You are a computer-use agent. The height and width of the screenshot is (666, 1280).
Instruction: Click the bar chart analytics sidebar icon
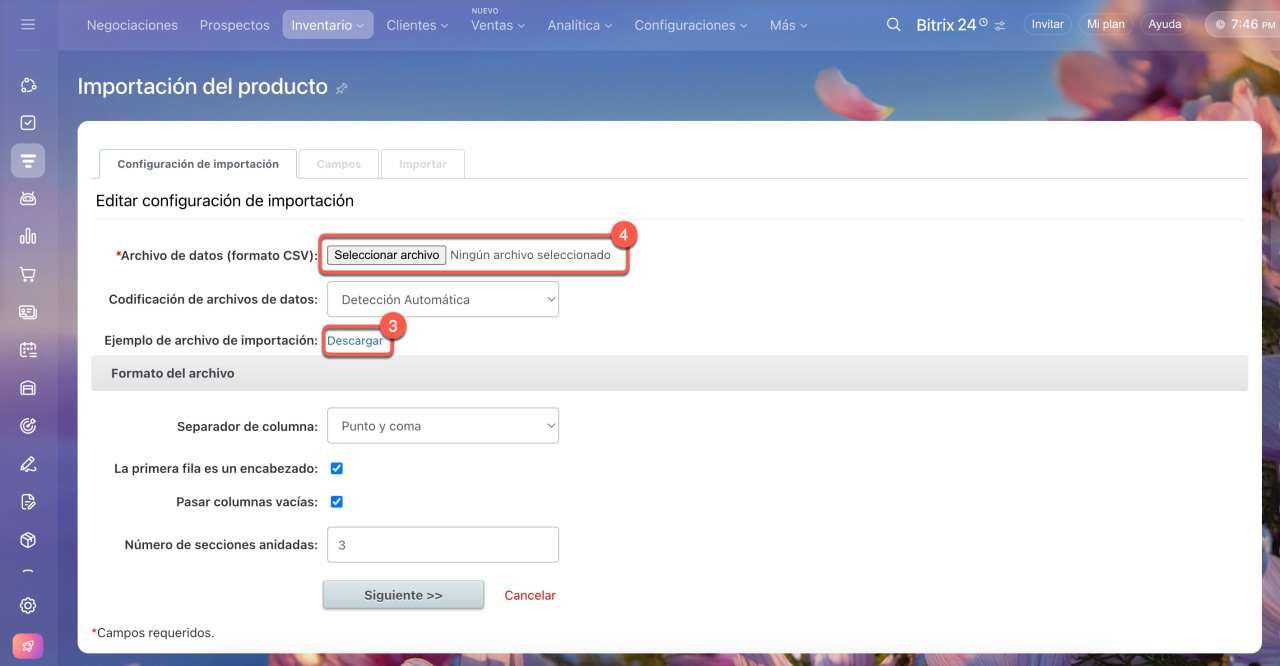[28, 236]
